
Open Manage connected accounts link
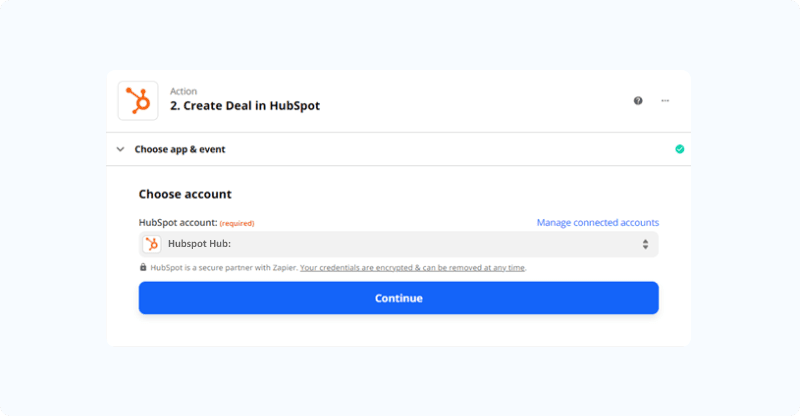pyautogui.click(x=597, y=223)
